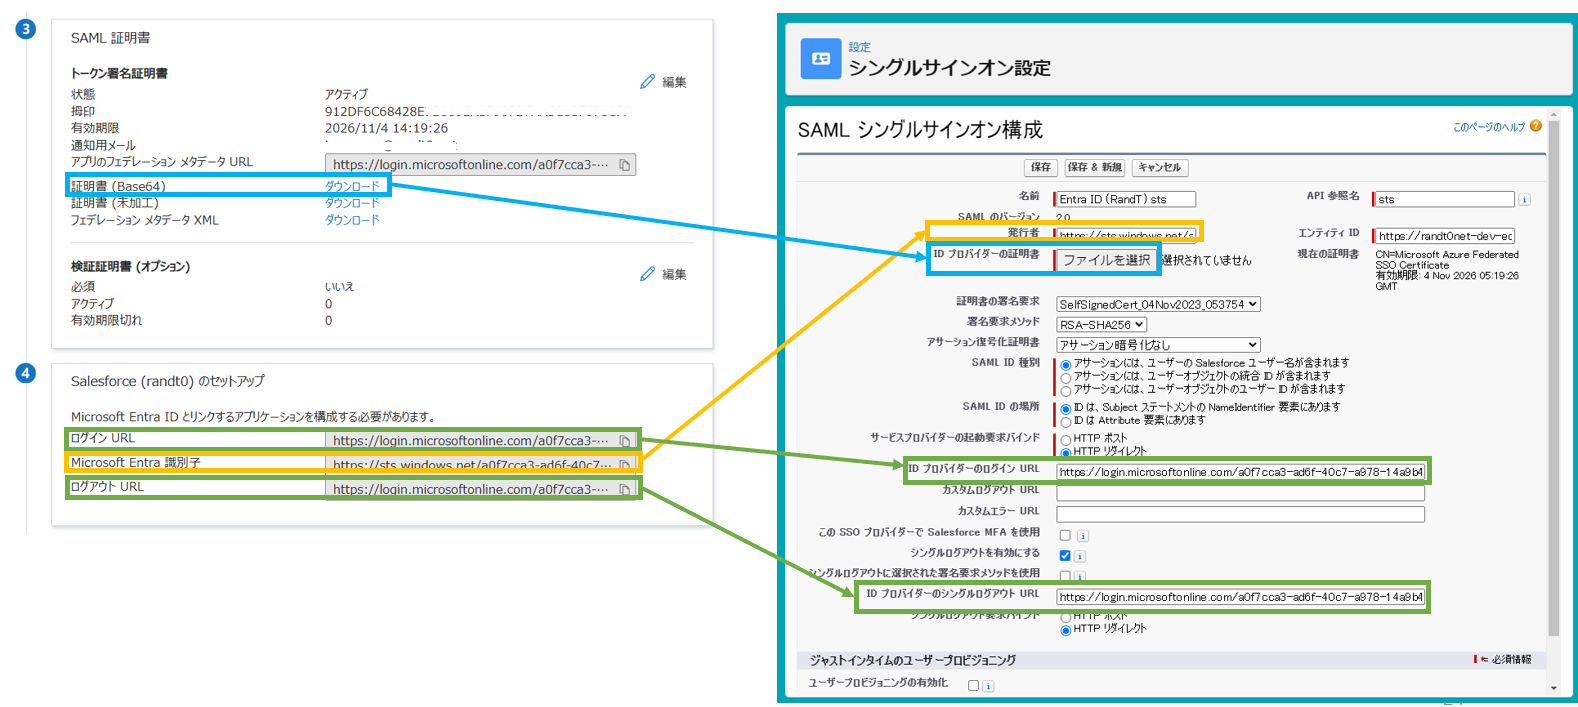Download the 証明書 (Base64)
Viewport: 1578px width, 707px height.
[352, 186]
